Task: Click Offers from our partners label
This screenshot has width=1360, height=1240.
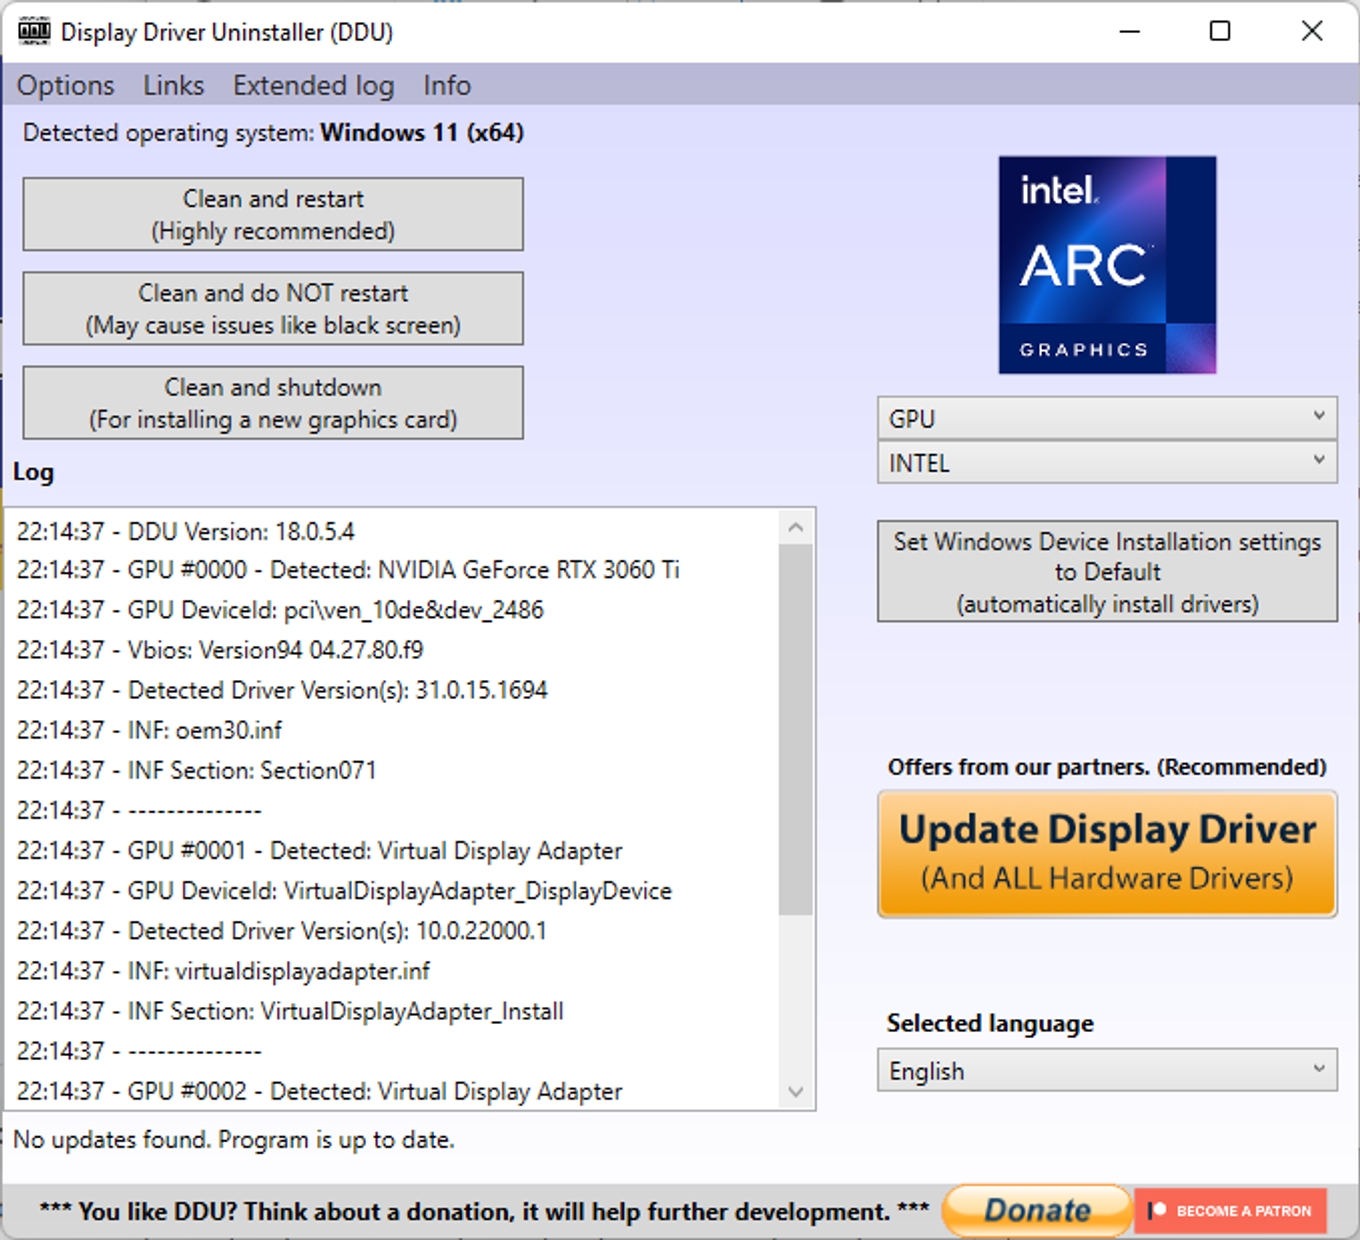Action: [1107, 767]
